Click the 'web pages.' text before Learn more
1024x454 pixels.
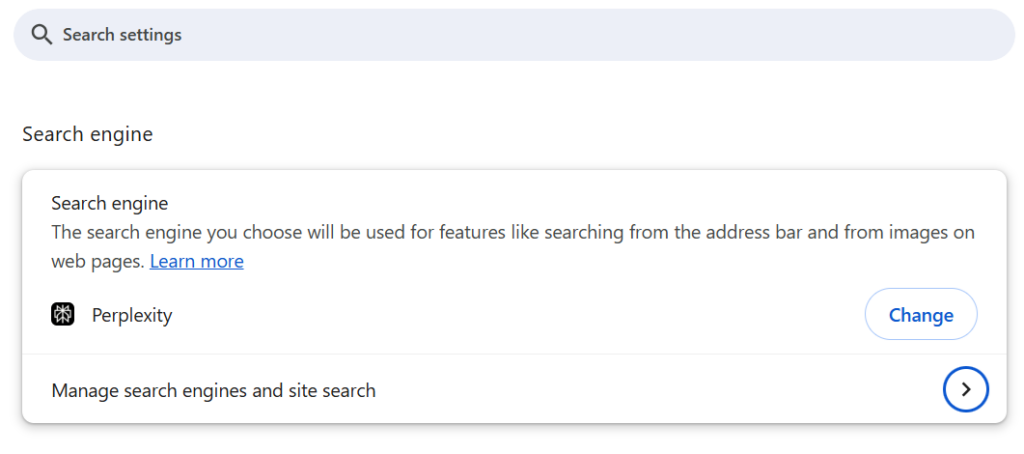97,261
